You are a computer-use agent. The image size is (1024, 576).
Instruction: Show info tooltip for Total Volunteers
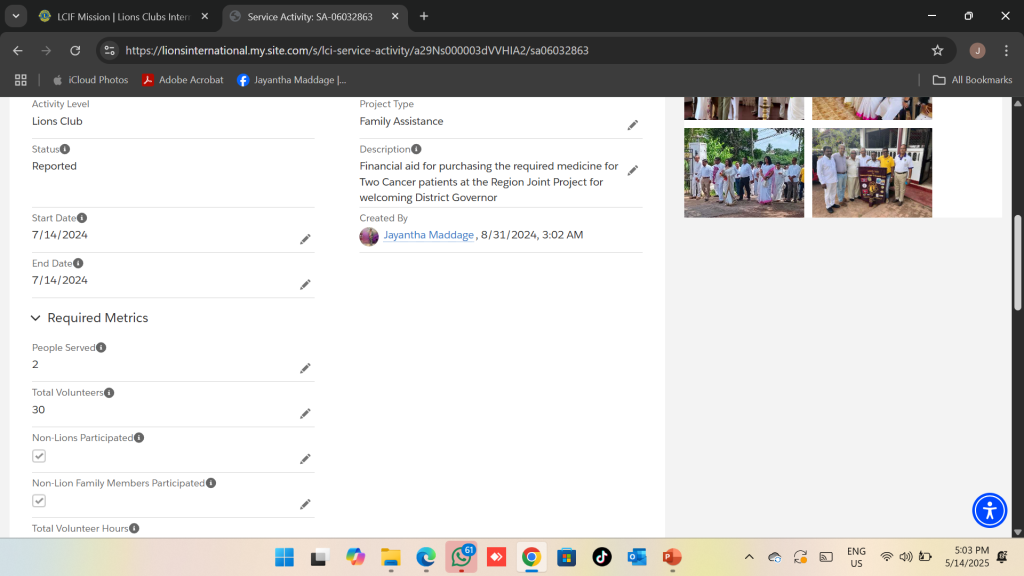109,392
